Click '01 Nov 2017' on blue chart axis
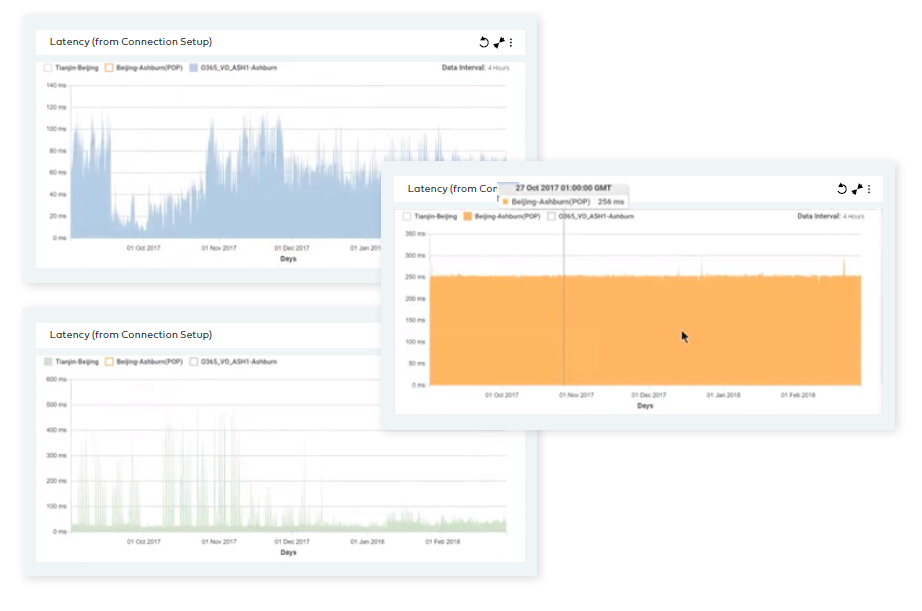 coord(219,248)
